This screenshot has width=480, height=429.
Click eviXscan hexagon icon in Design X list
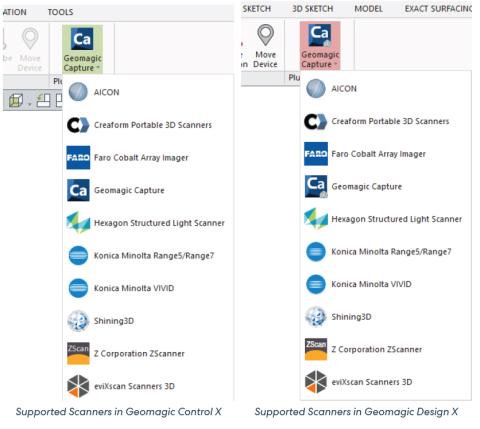point(316,382)
